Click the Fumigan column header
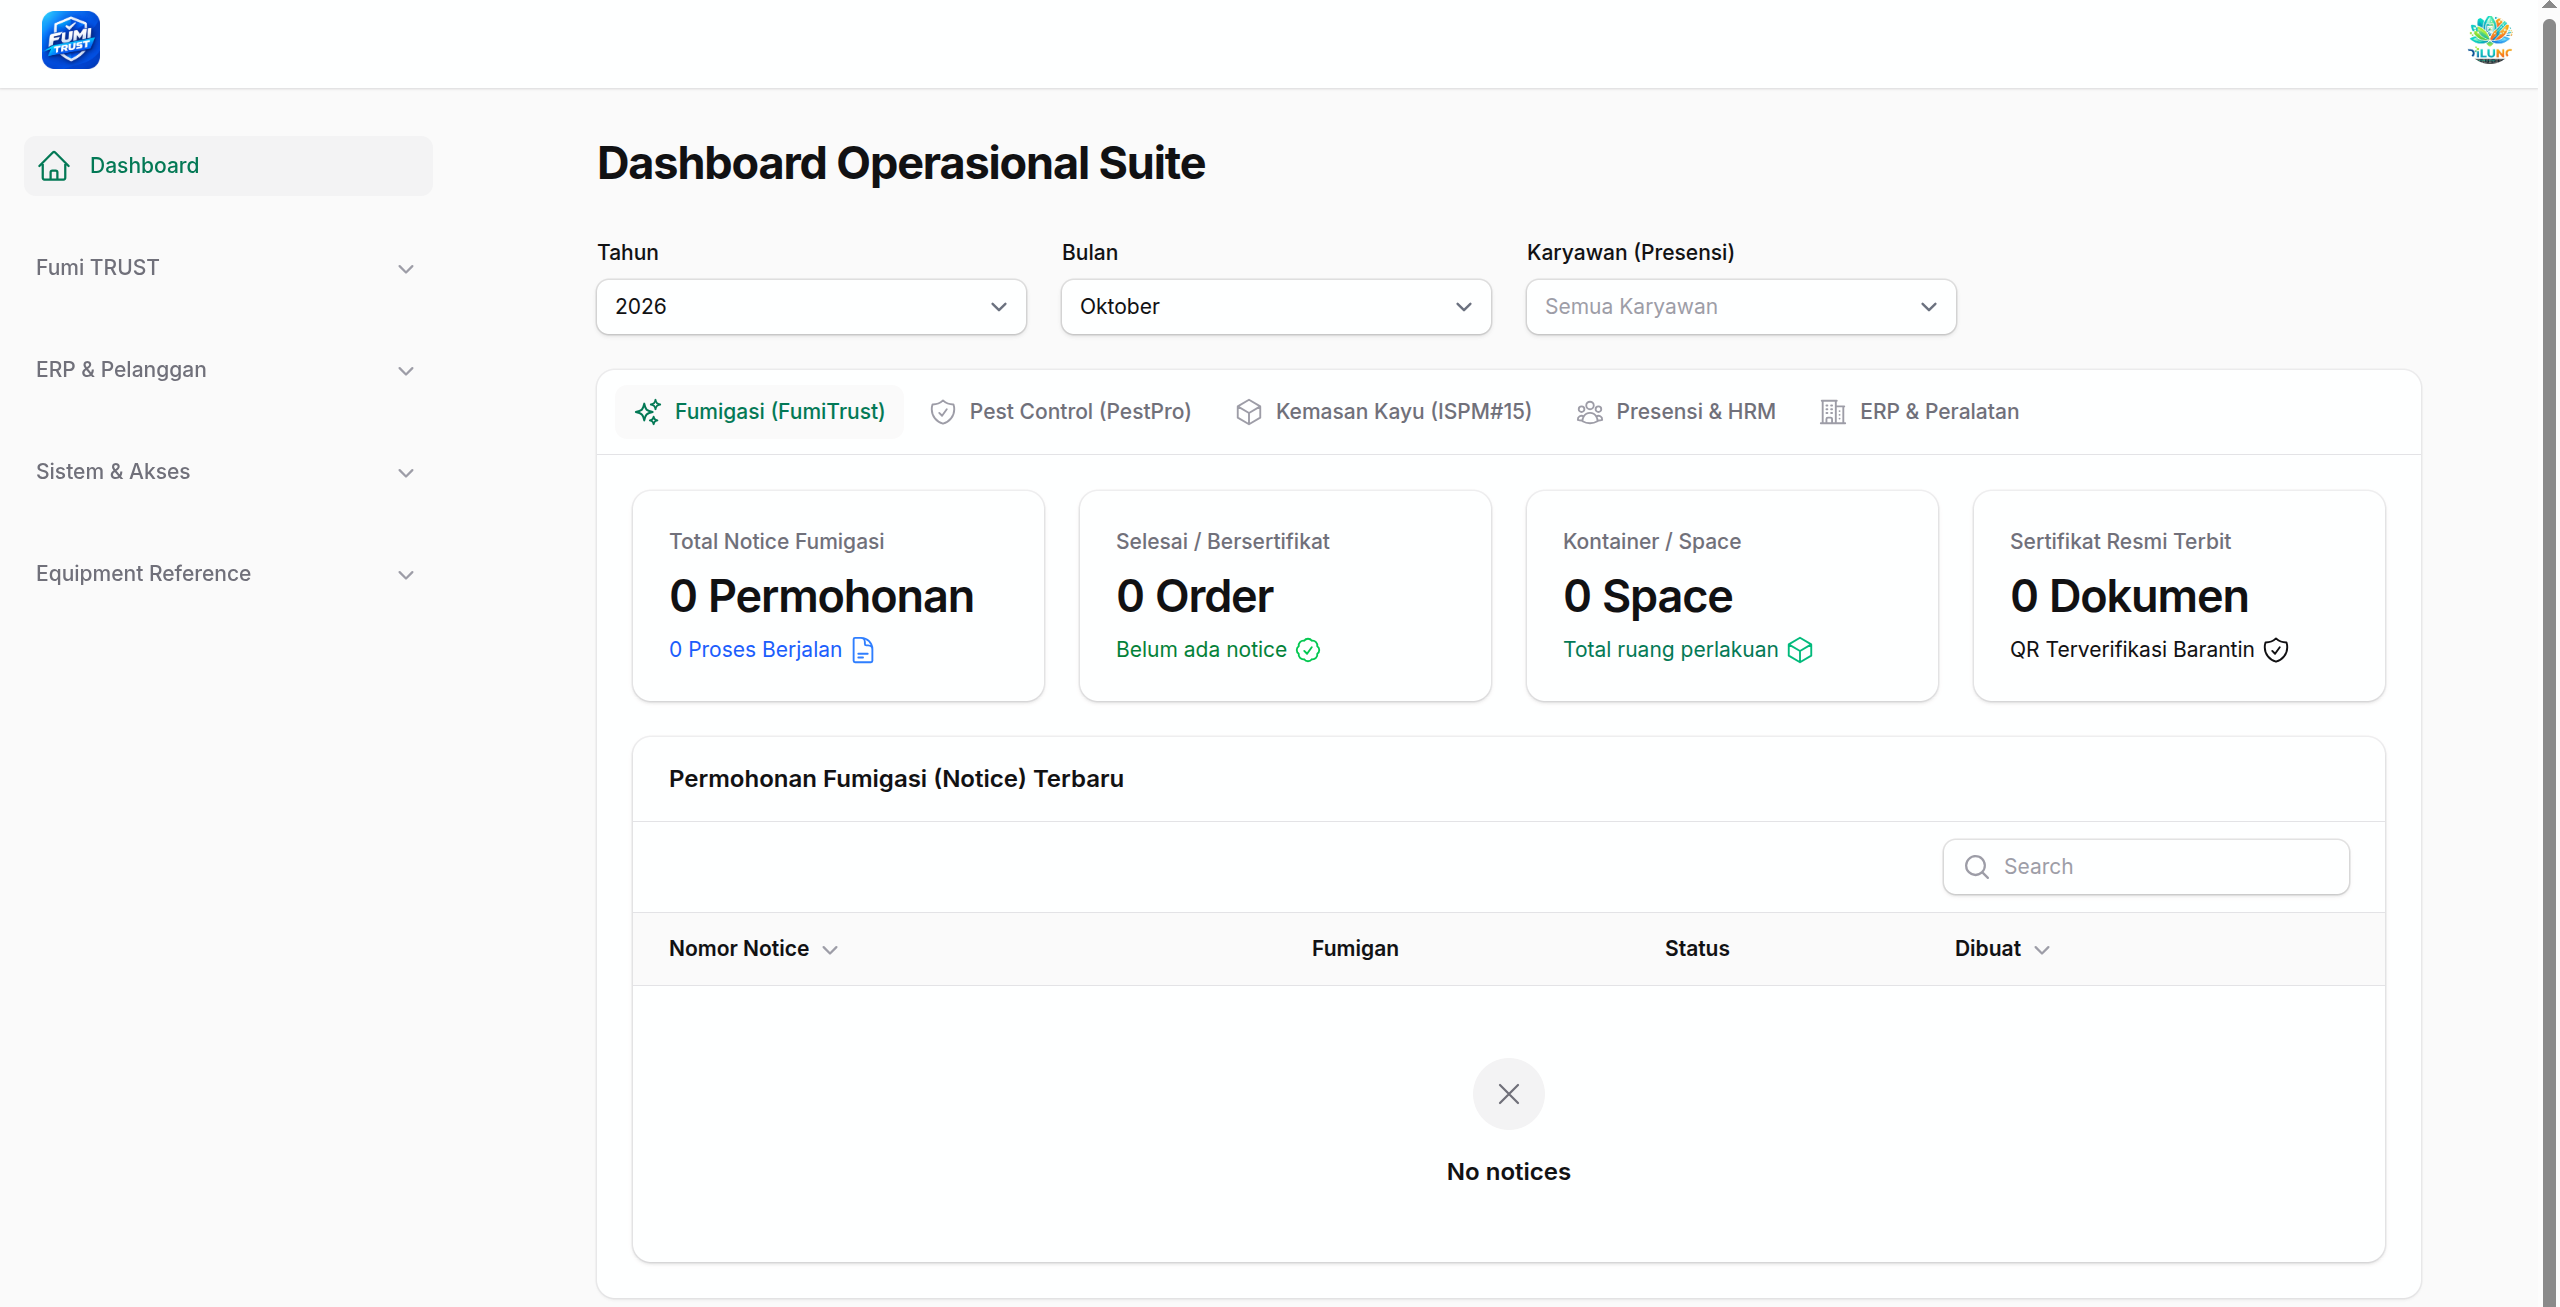This screenshot has width=2560, height=1307. click(1355, 949)
